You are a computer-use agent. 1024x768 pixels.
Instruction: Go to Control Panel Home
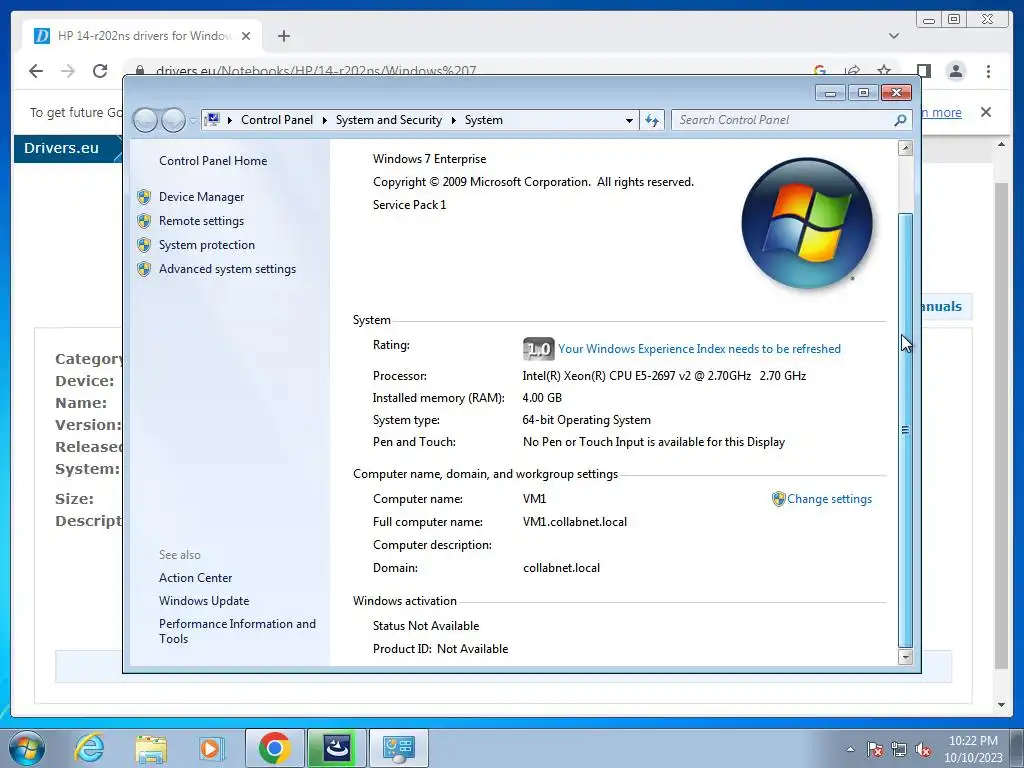tap(213, 161)
